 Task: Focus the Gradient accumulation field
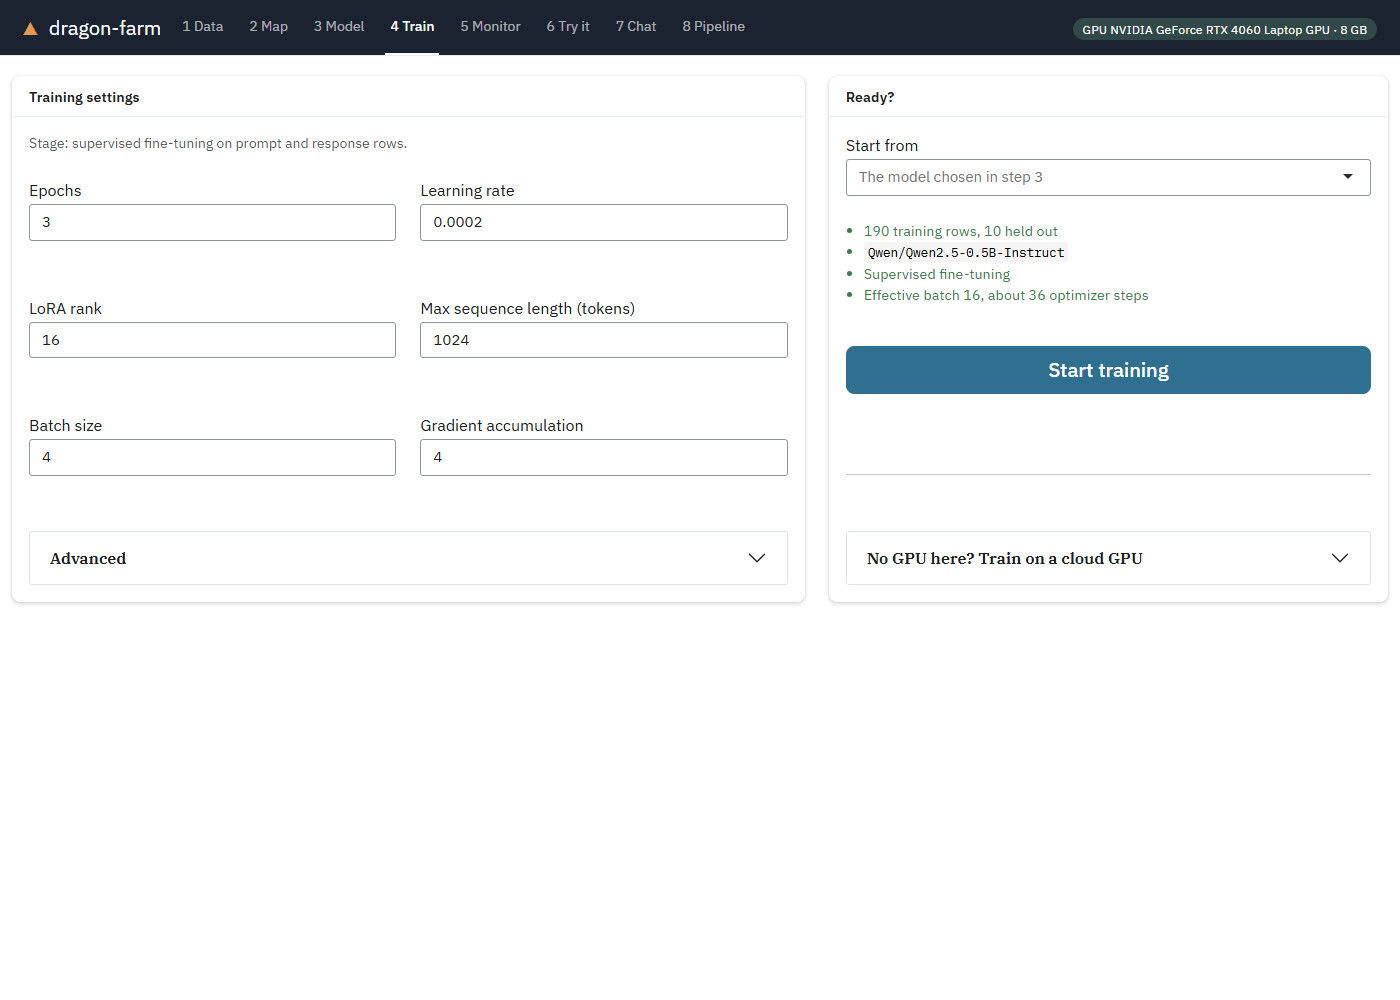(x=604, y=457)
